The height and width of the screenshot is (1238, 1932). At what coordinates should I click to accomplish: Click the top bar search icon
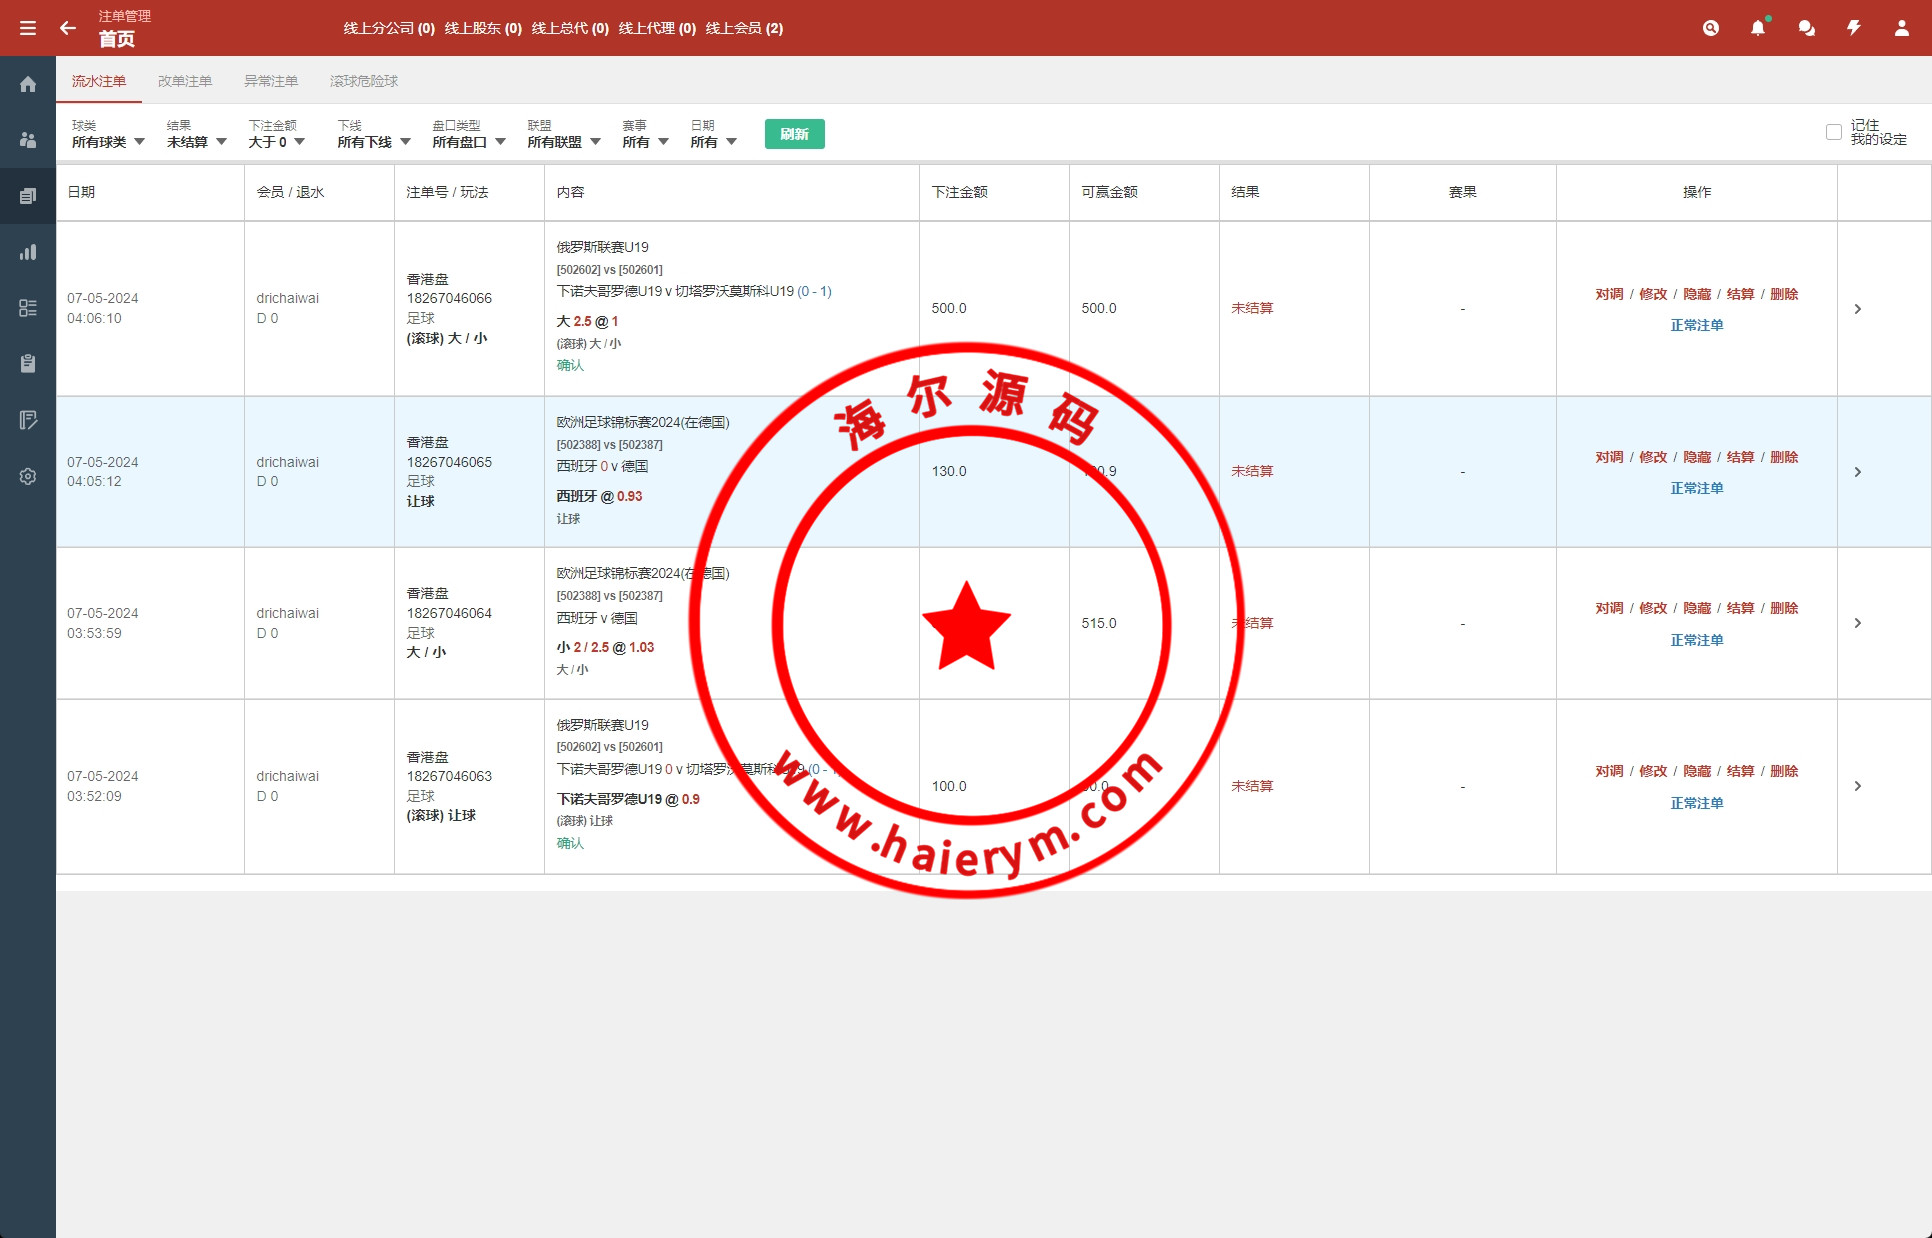click(1710, 28)
